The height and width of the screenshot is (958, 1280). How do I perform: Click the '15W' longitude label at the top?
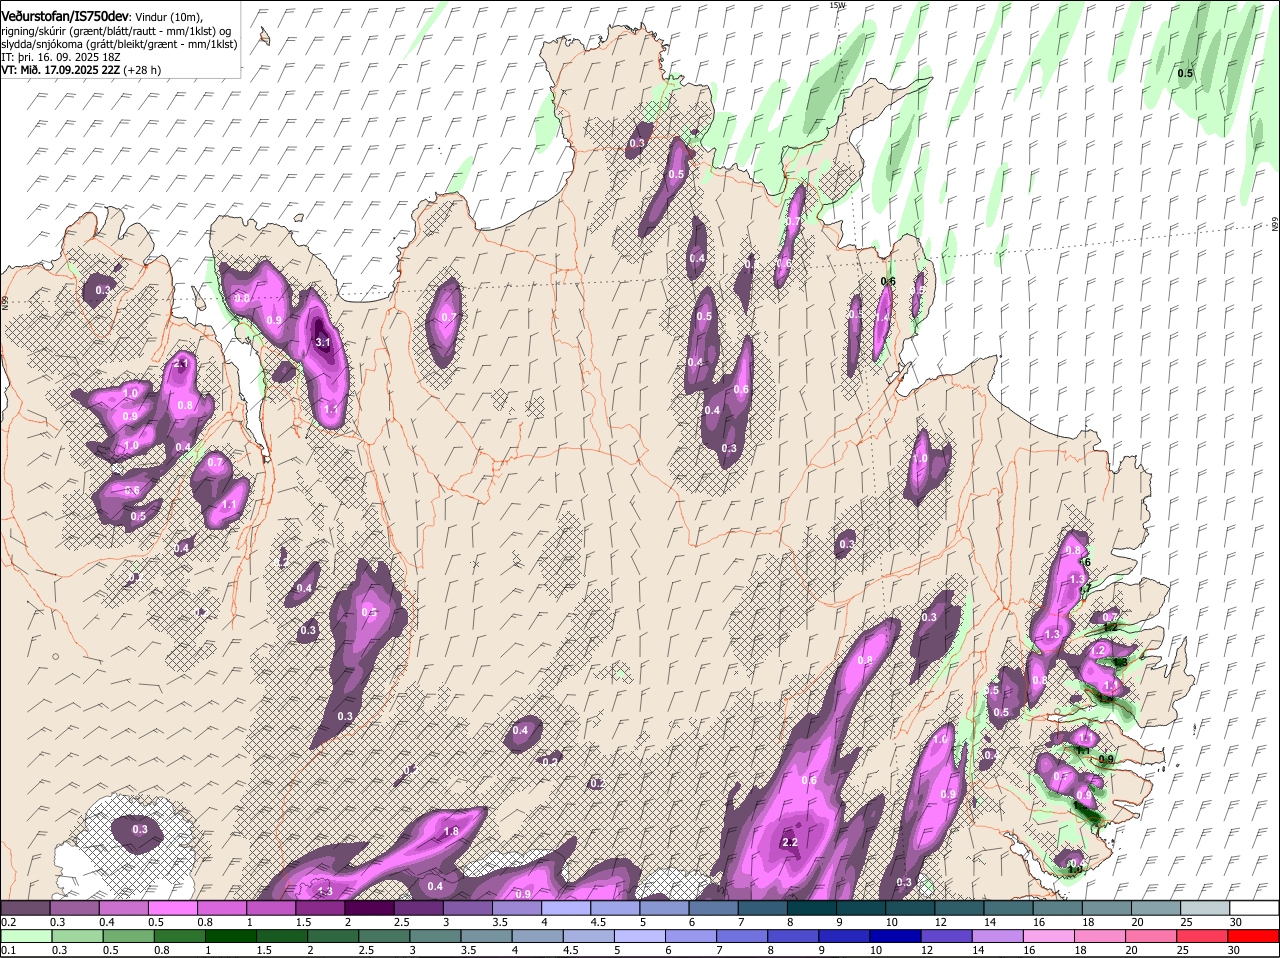pyautogui.click(x=837, y=5)
